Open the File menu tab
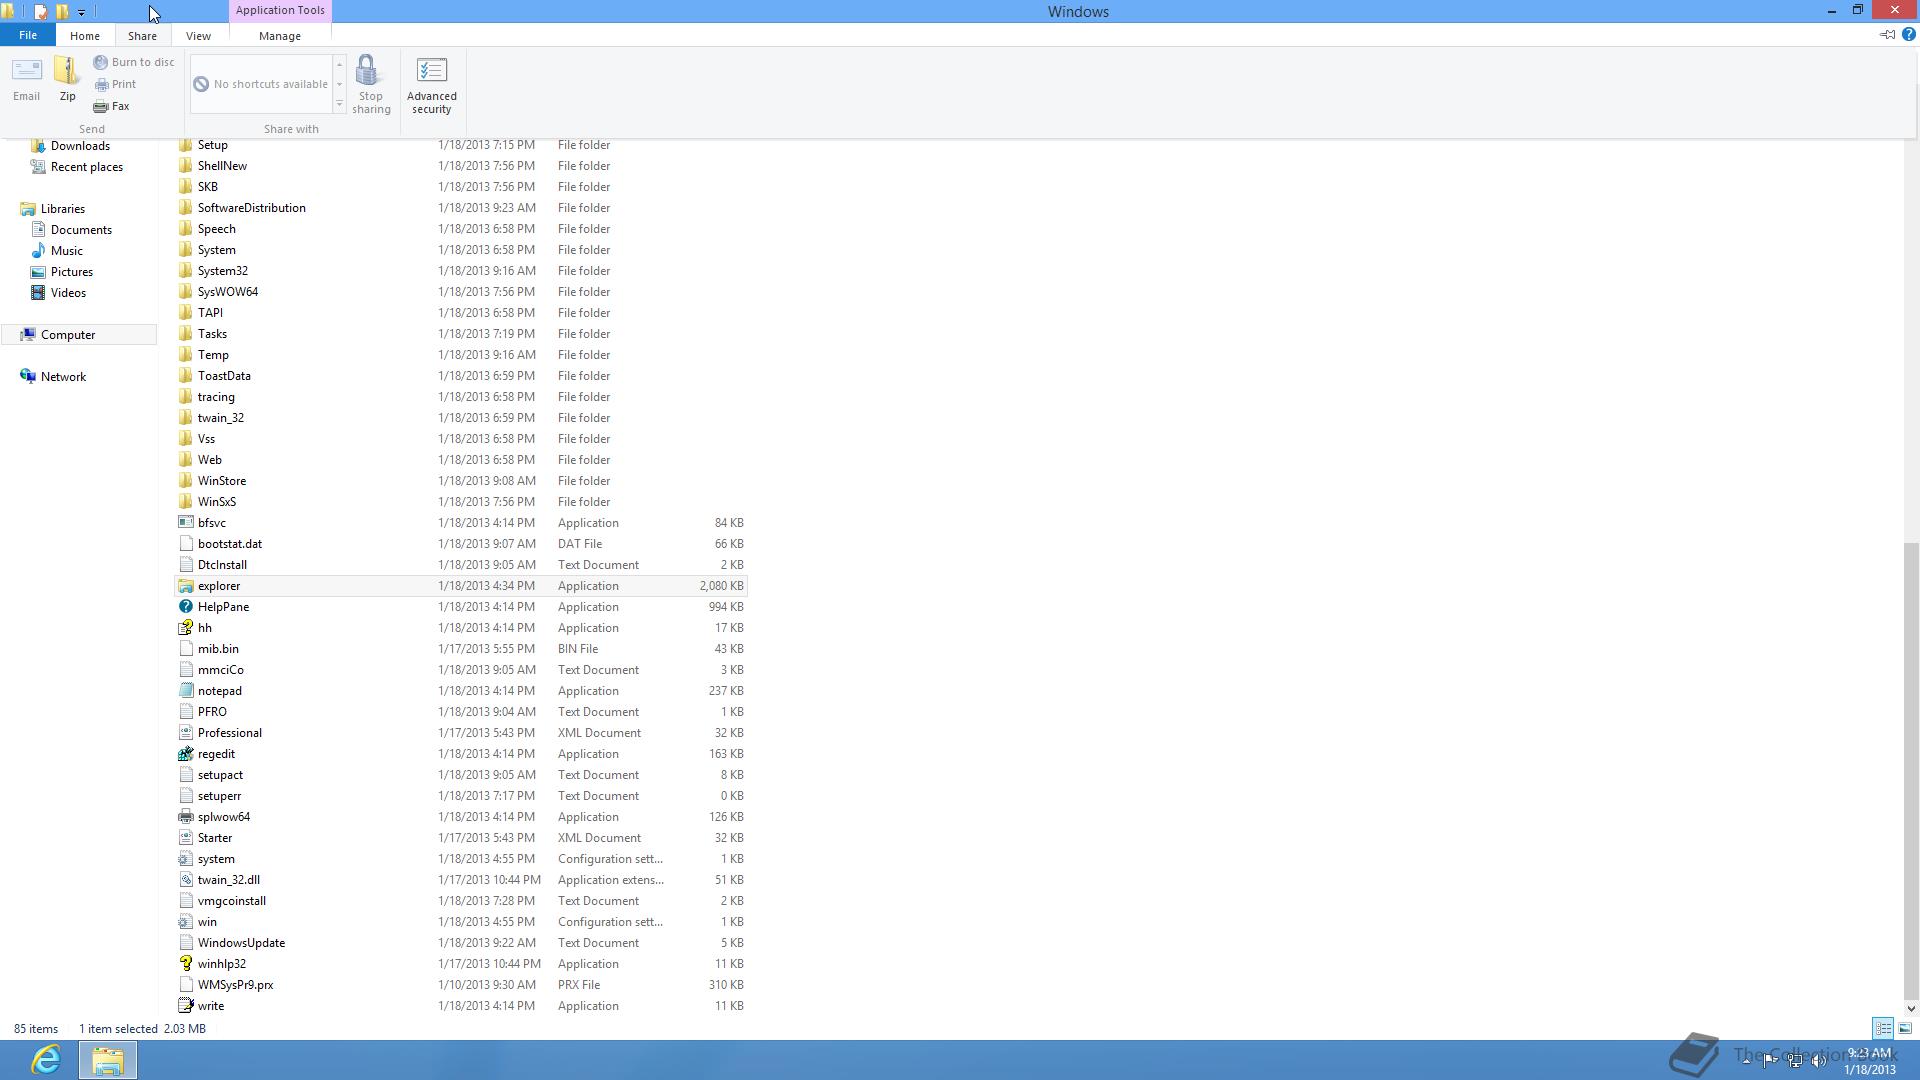Image resolution: width=1920 pixels, height=1080 pixels. click(28, 35)
